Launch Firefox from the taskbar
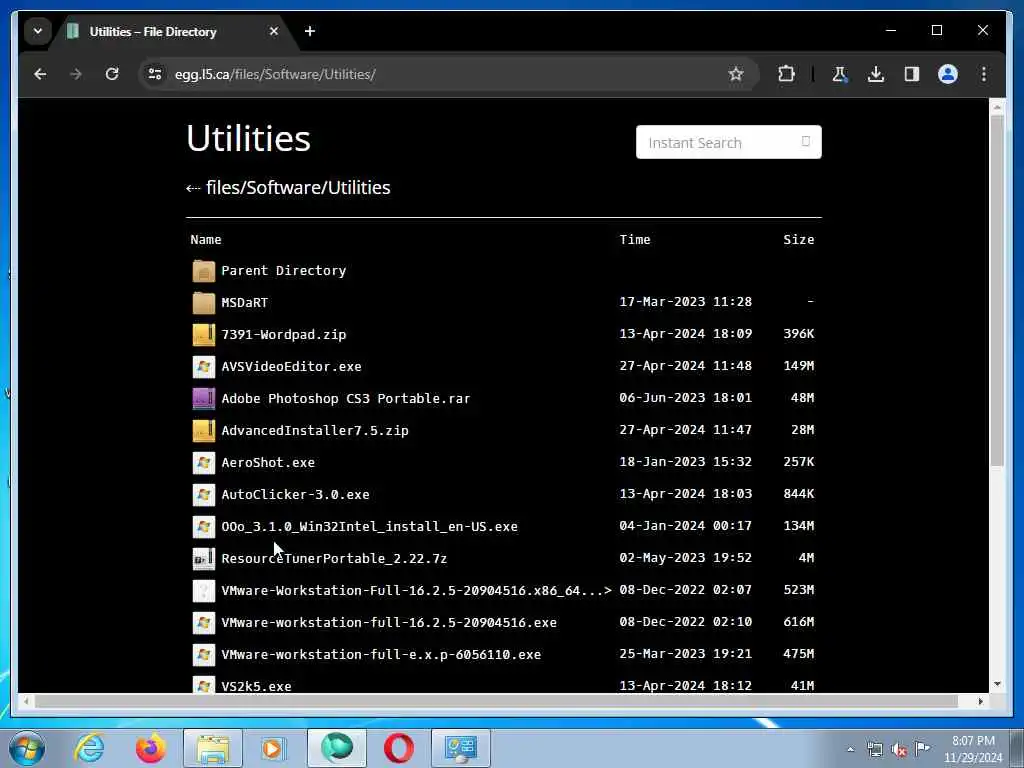The image size is (1024, 768). click(150, 748)
